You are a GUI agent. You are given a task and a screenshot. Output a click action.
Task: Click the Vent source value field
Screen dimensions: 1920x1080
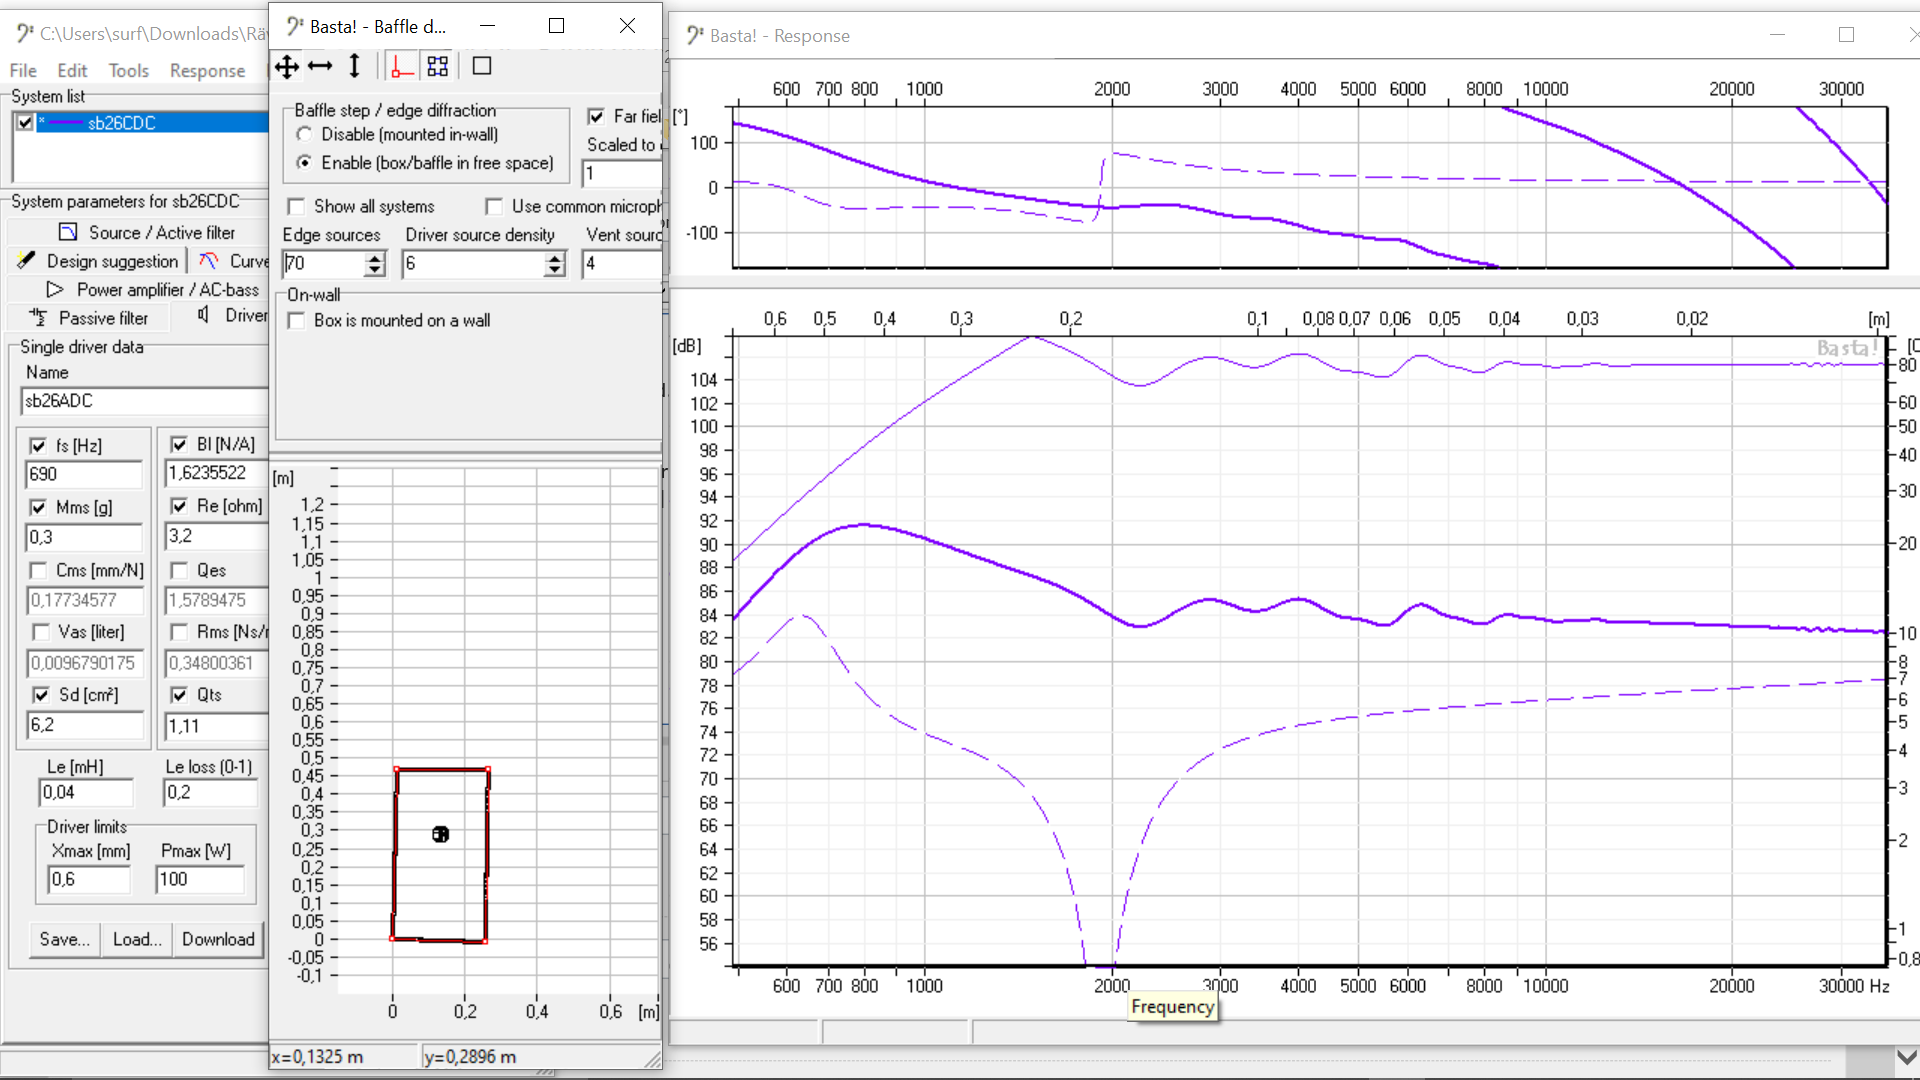622,263
